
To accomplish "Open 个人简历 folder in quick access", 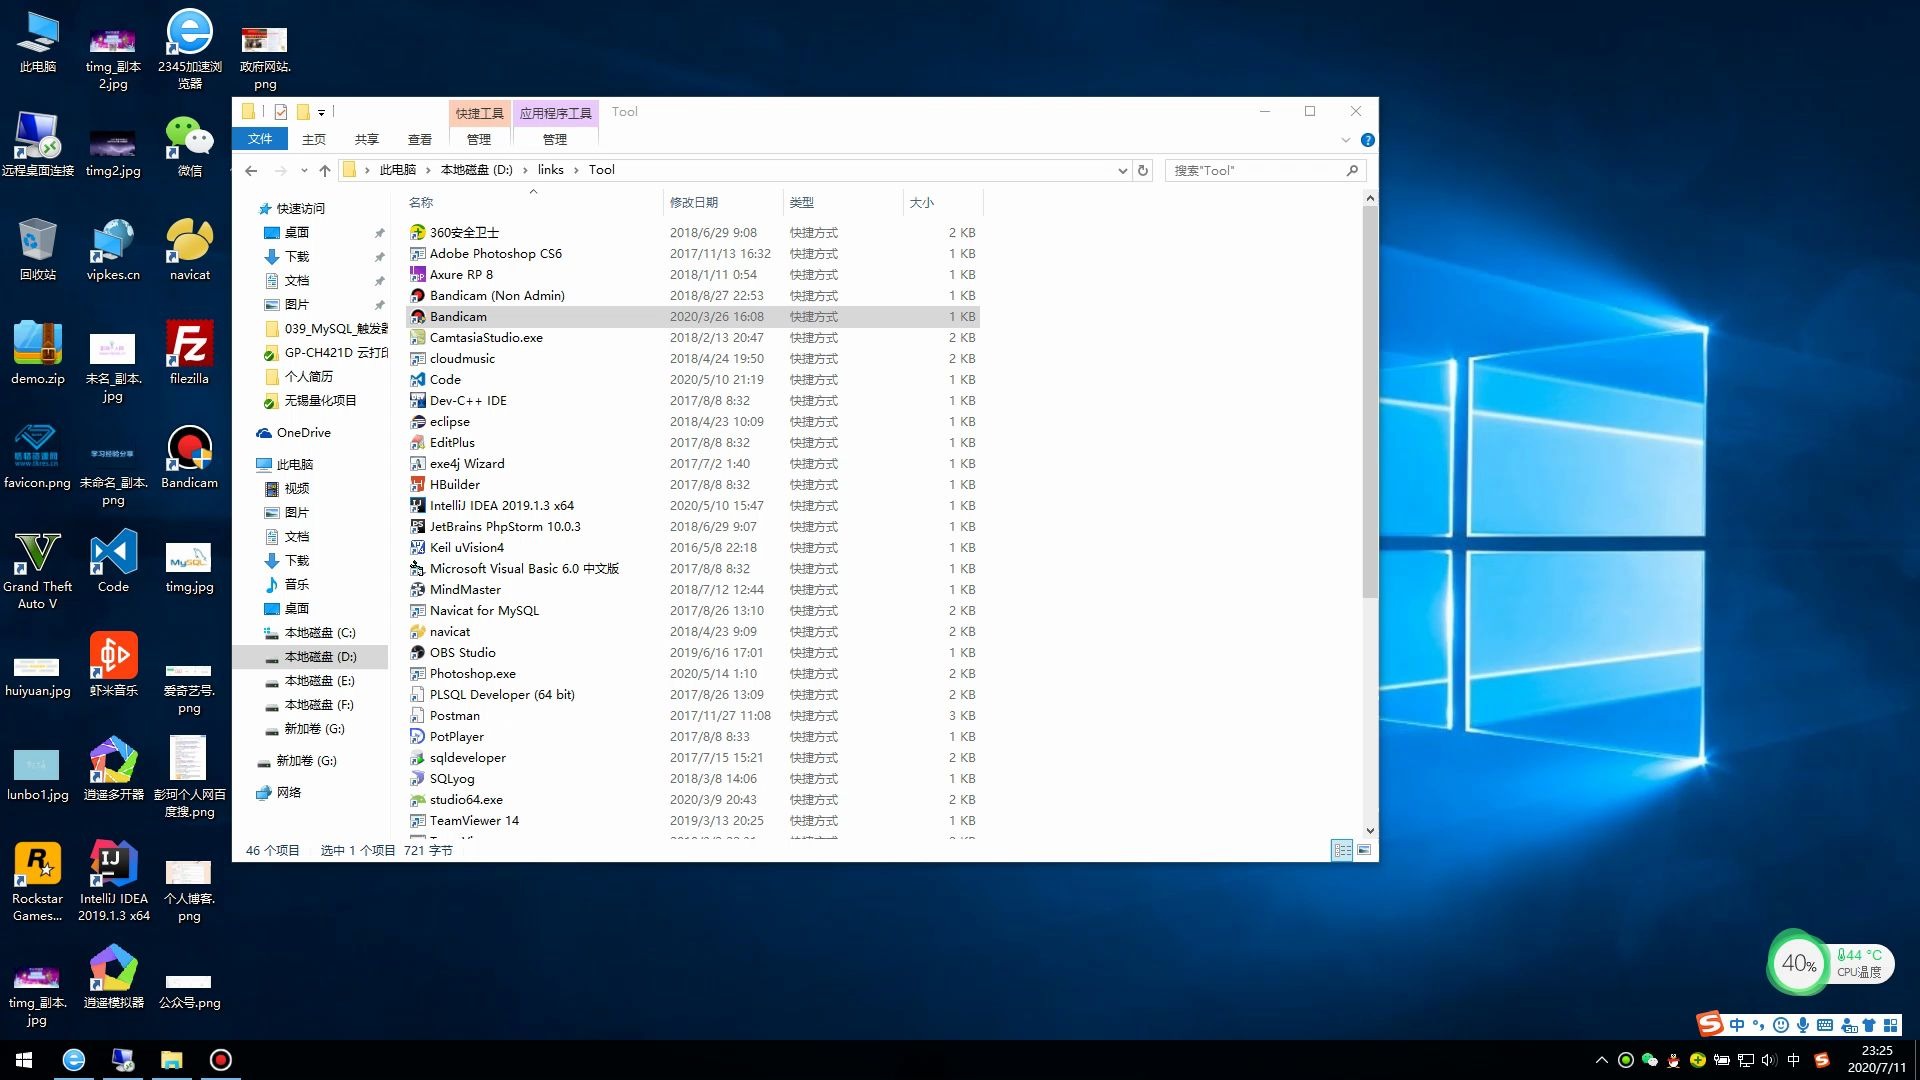I will pyautogui.click(x=308, y=377).
